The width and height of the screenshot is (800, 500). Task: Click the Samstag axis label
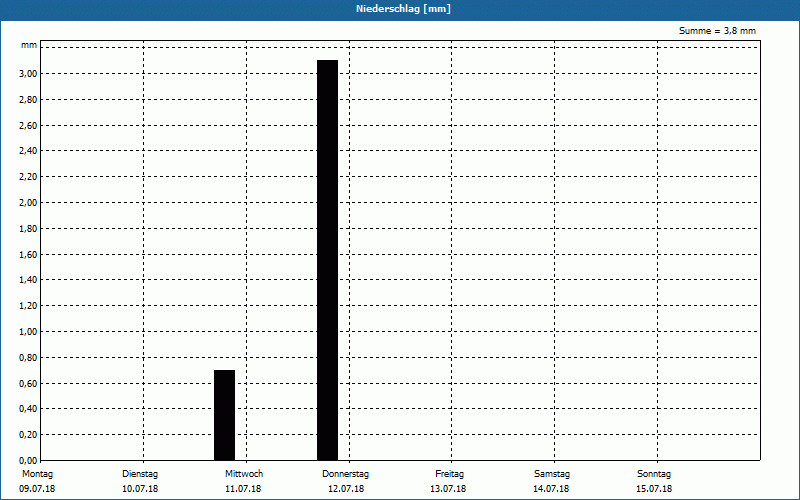click(552, 474)
